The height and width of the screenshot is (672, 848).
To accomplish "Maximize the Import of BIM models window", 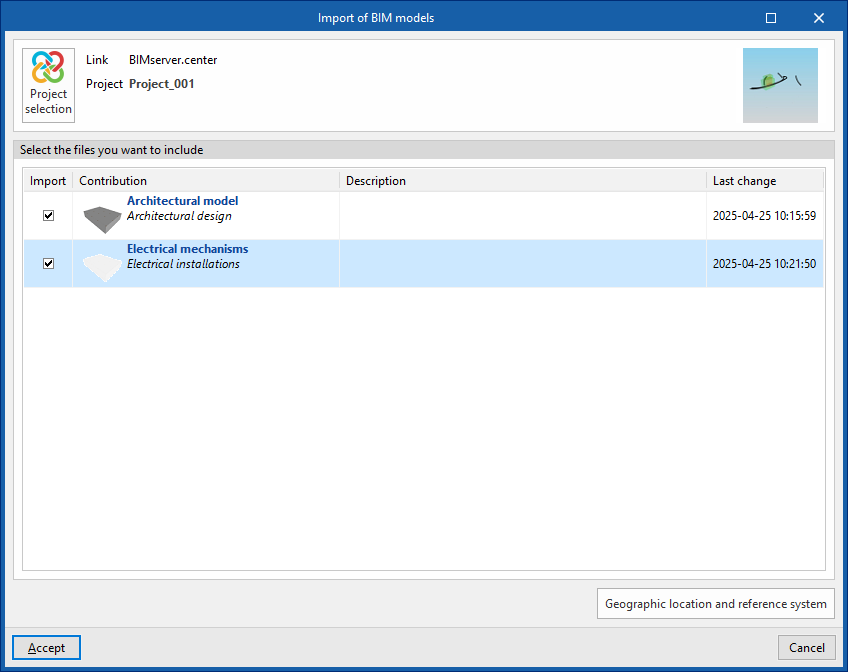I will click(771, 18).
